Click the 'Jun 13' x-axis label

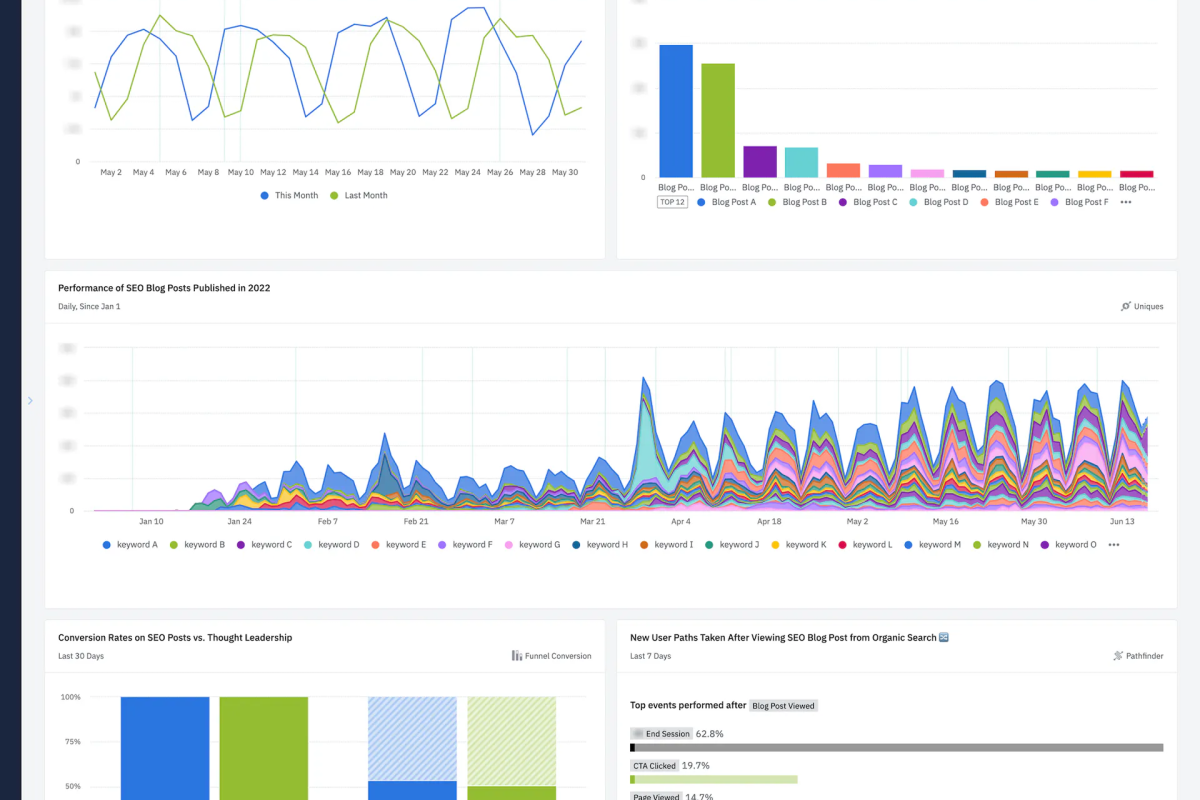click(1122, 522)
